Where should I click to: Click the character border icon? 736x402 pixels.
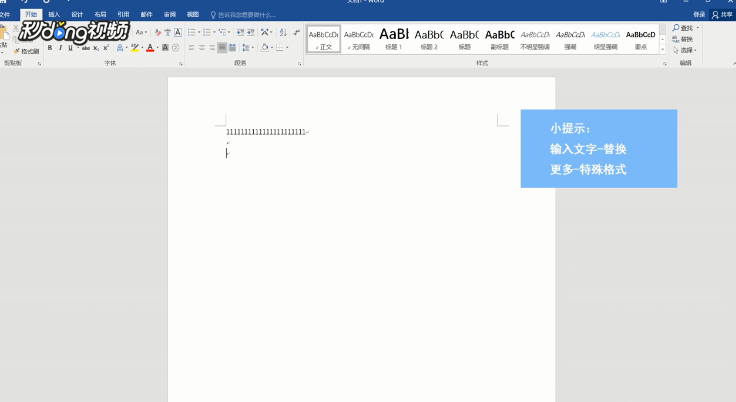point(178,32)
